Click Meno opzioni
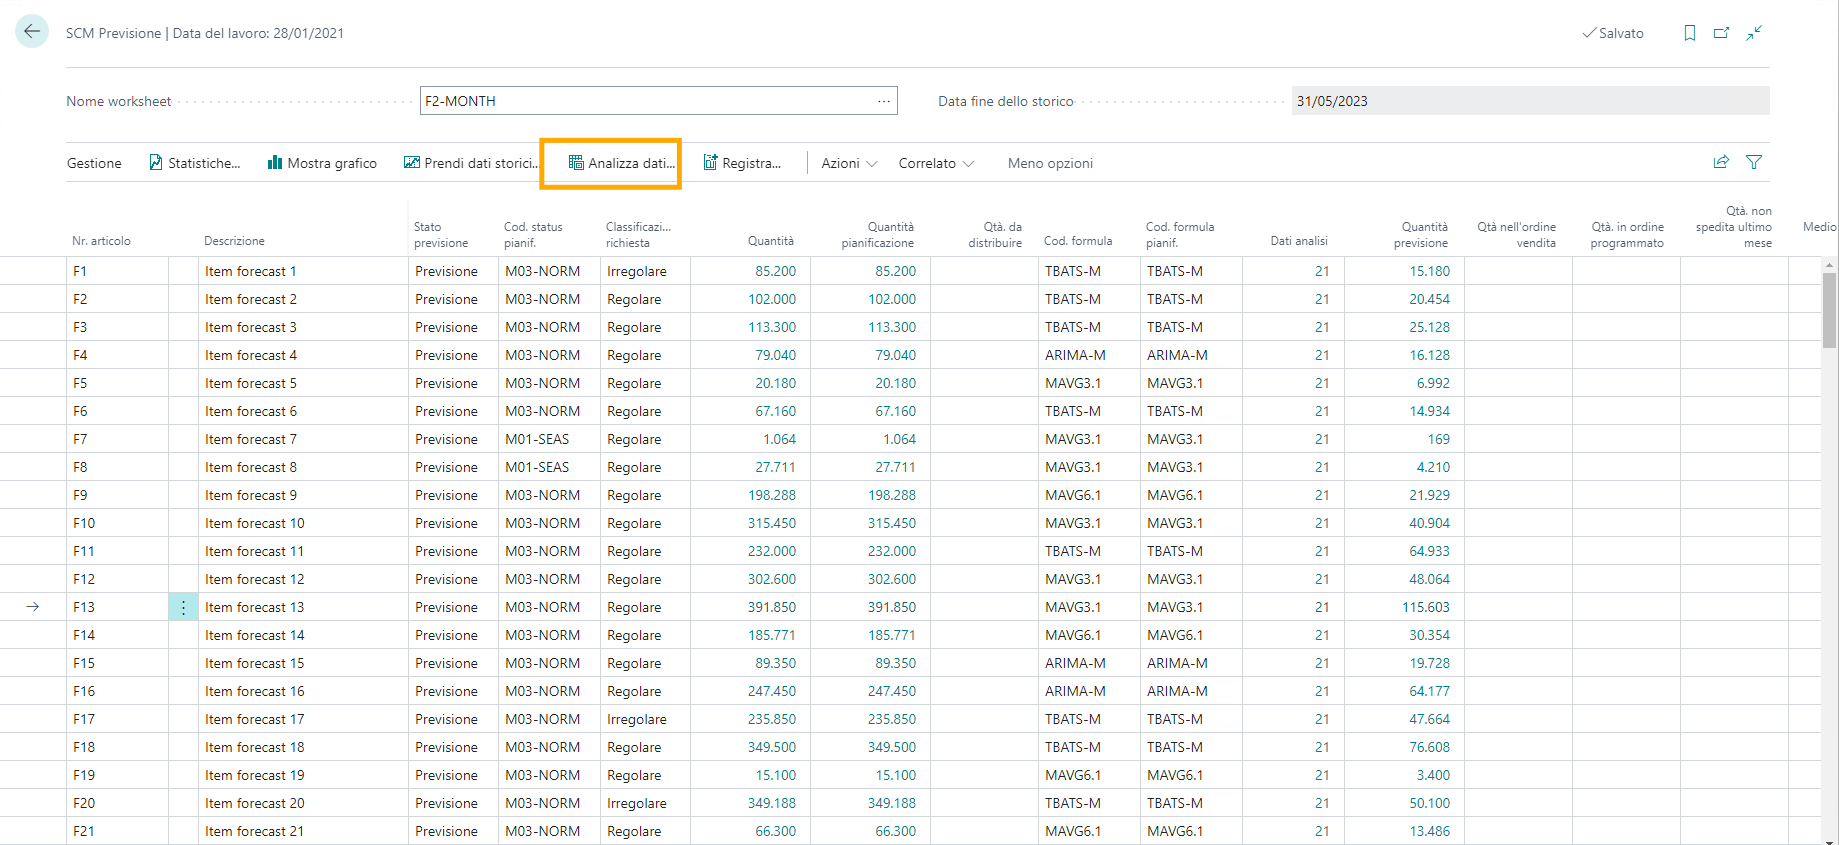The height and width of the screenshot is (845, 1839). 1050,163
